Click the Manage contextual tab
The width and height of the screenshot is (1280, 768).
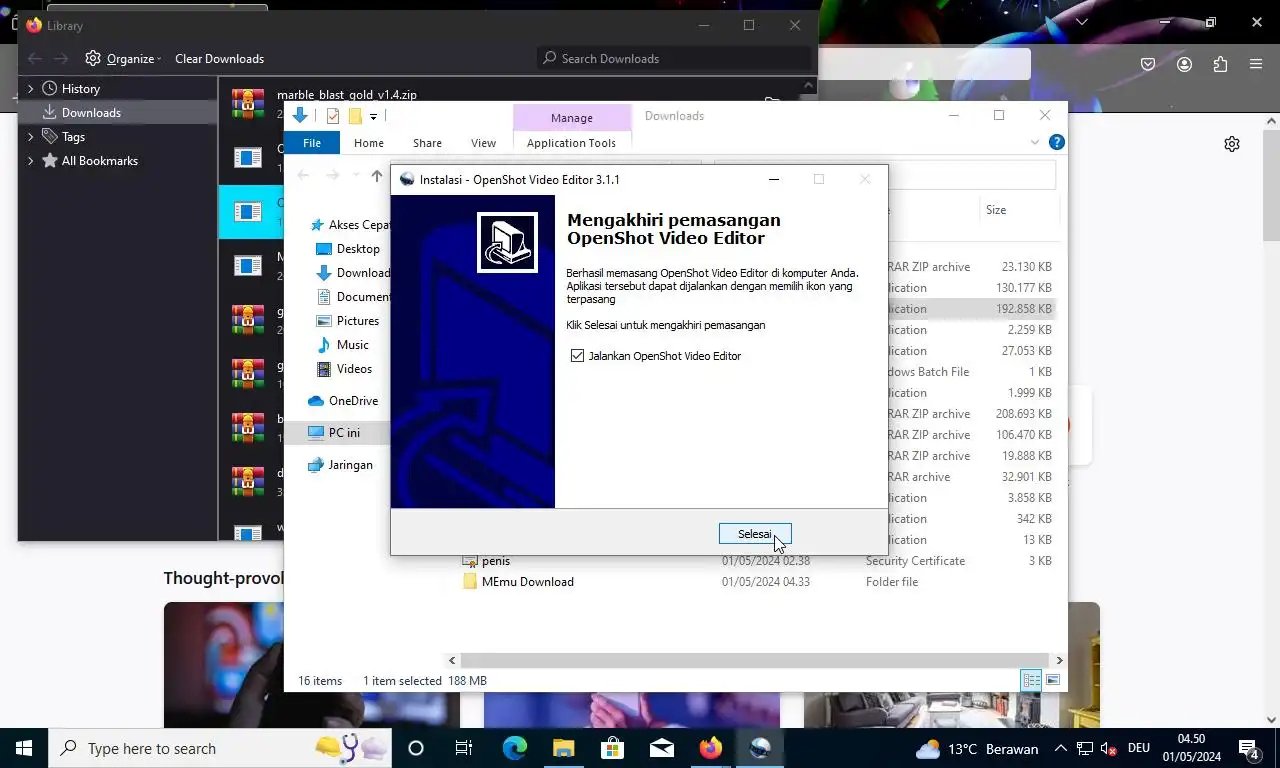[x=572, y=118]
